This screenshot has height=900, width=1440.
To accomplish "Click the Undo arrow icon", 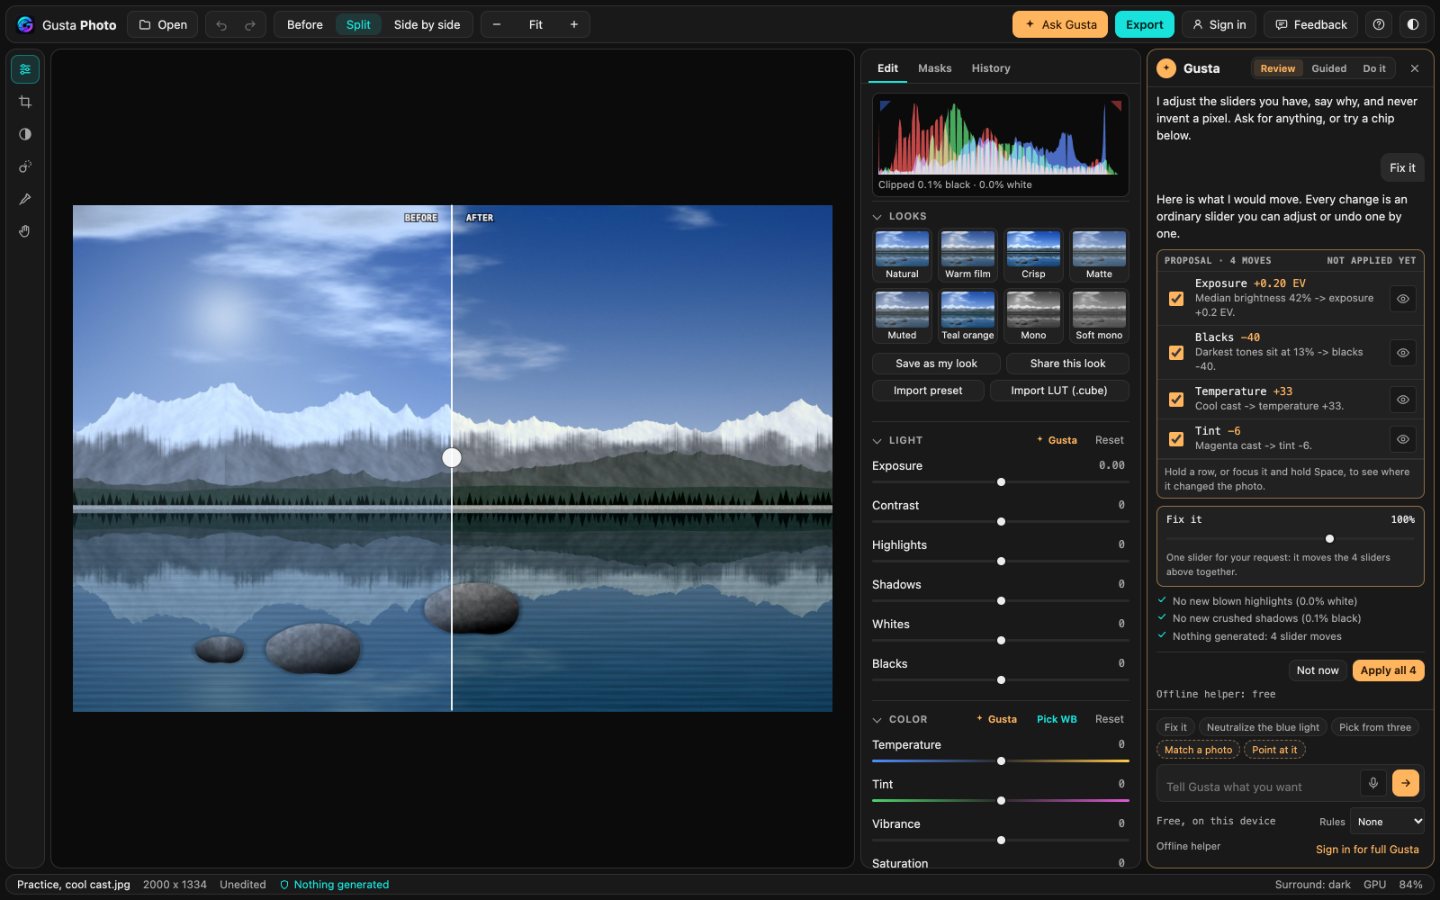I will tap(222, 25).
